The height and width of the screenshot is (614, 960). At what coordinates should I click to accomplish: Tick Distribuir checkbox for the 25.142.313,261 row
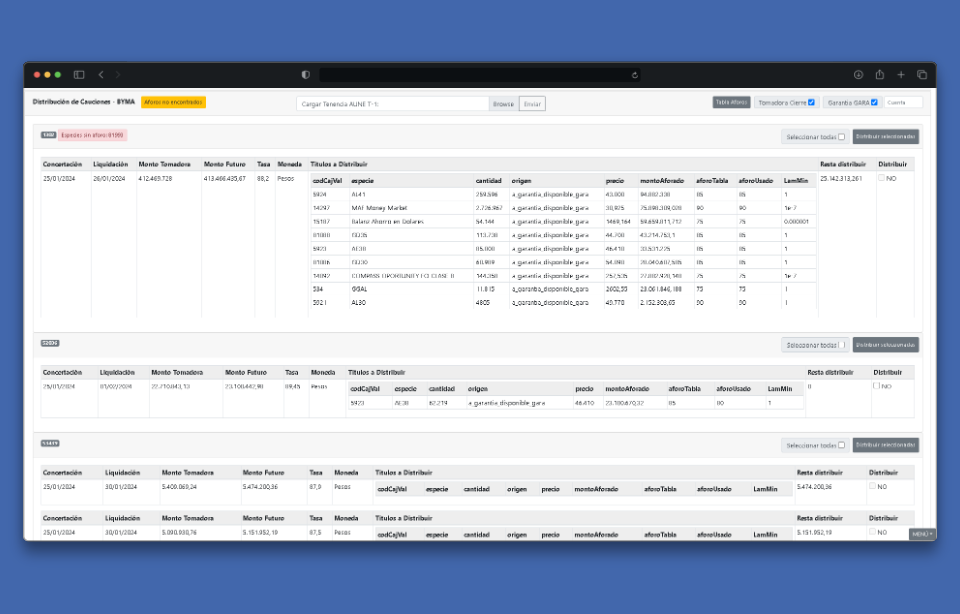[881, 178]
